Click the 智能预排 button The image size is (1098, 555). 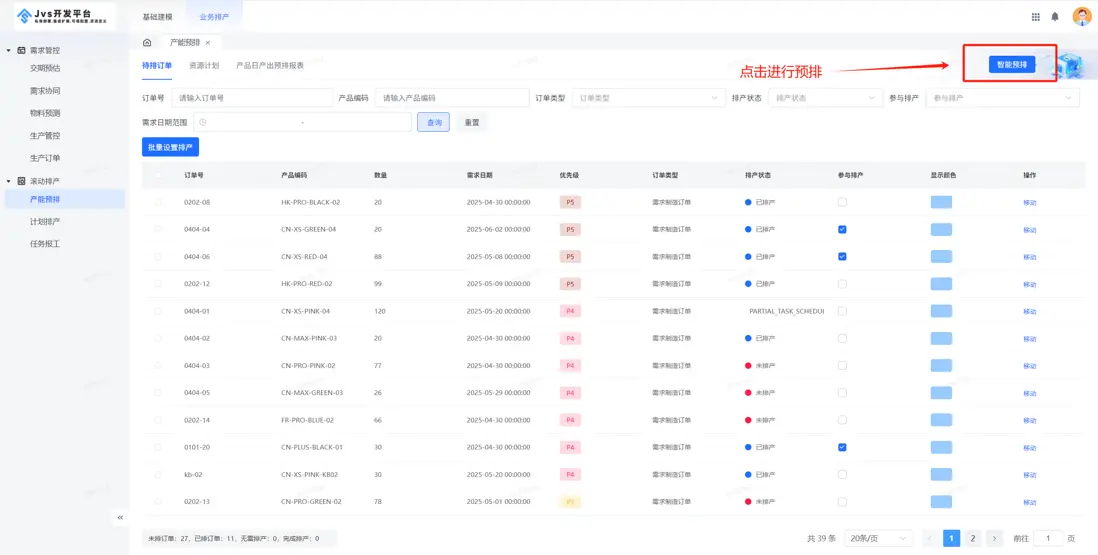1011,65
